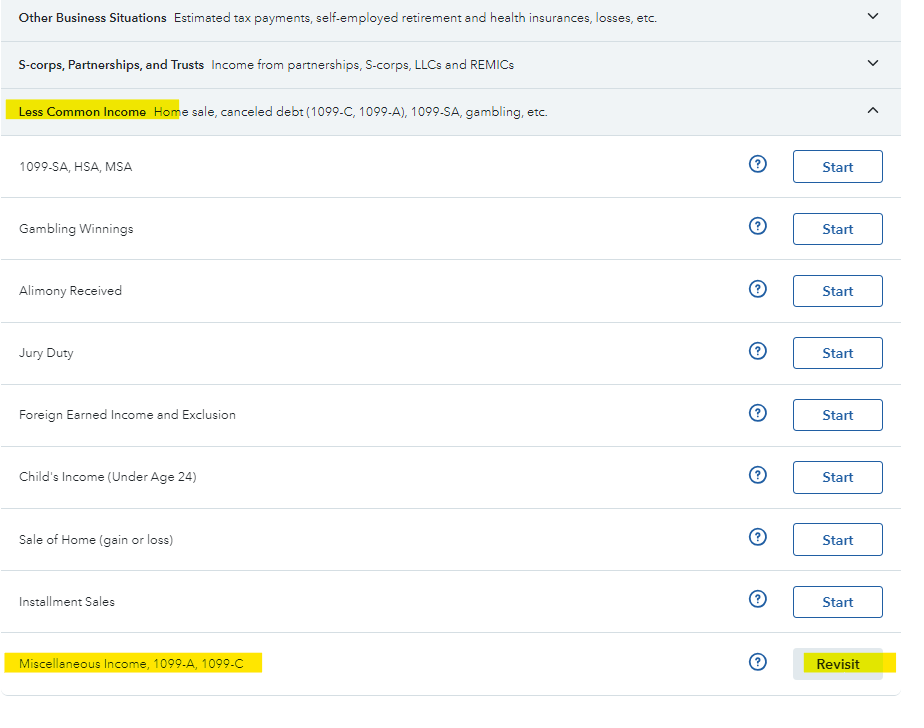Expand Other Business Situations section
The height and width of the screenshot is (728, 924).
(872, 17)
